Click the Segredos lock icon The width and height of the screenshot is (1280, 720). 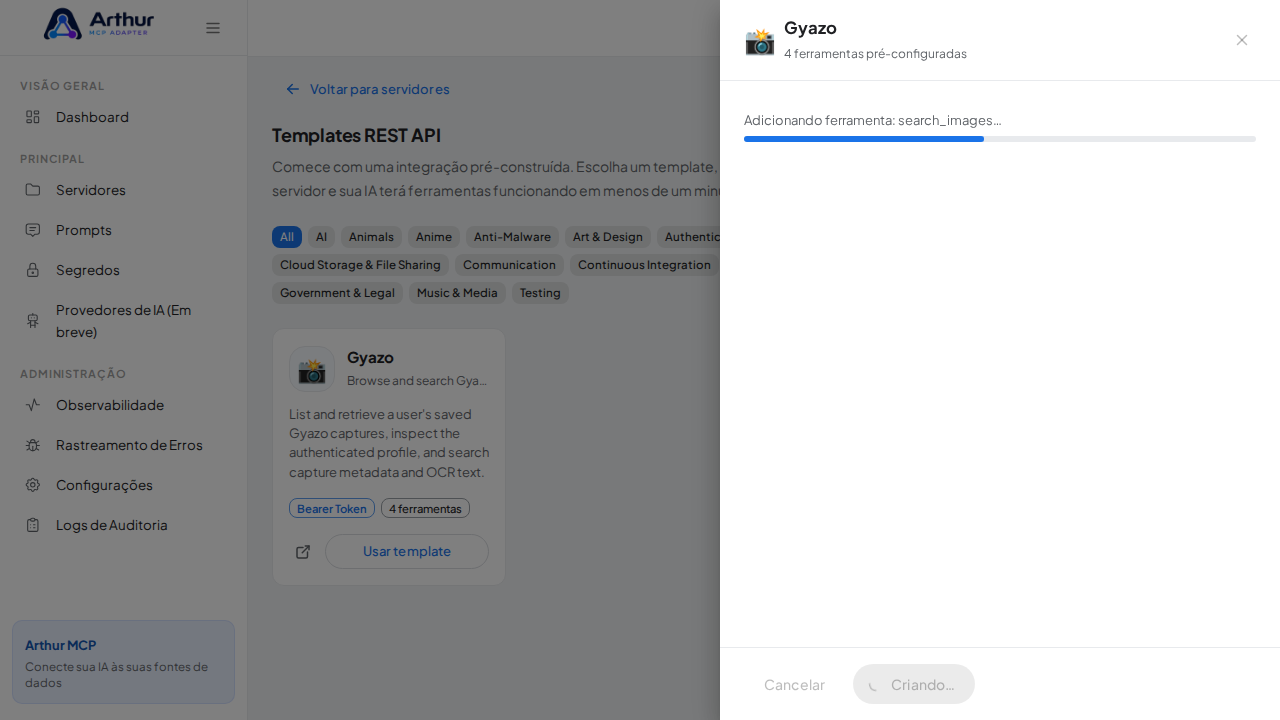coord(33,270)
